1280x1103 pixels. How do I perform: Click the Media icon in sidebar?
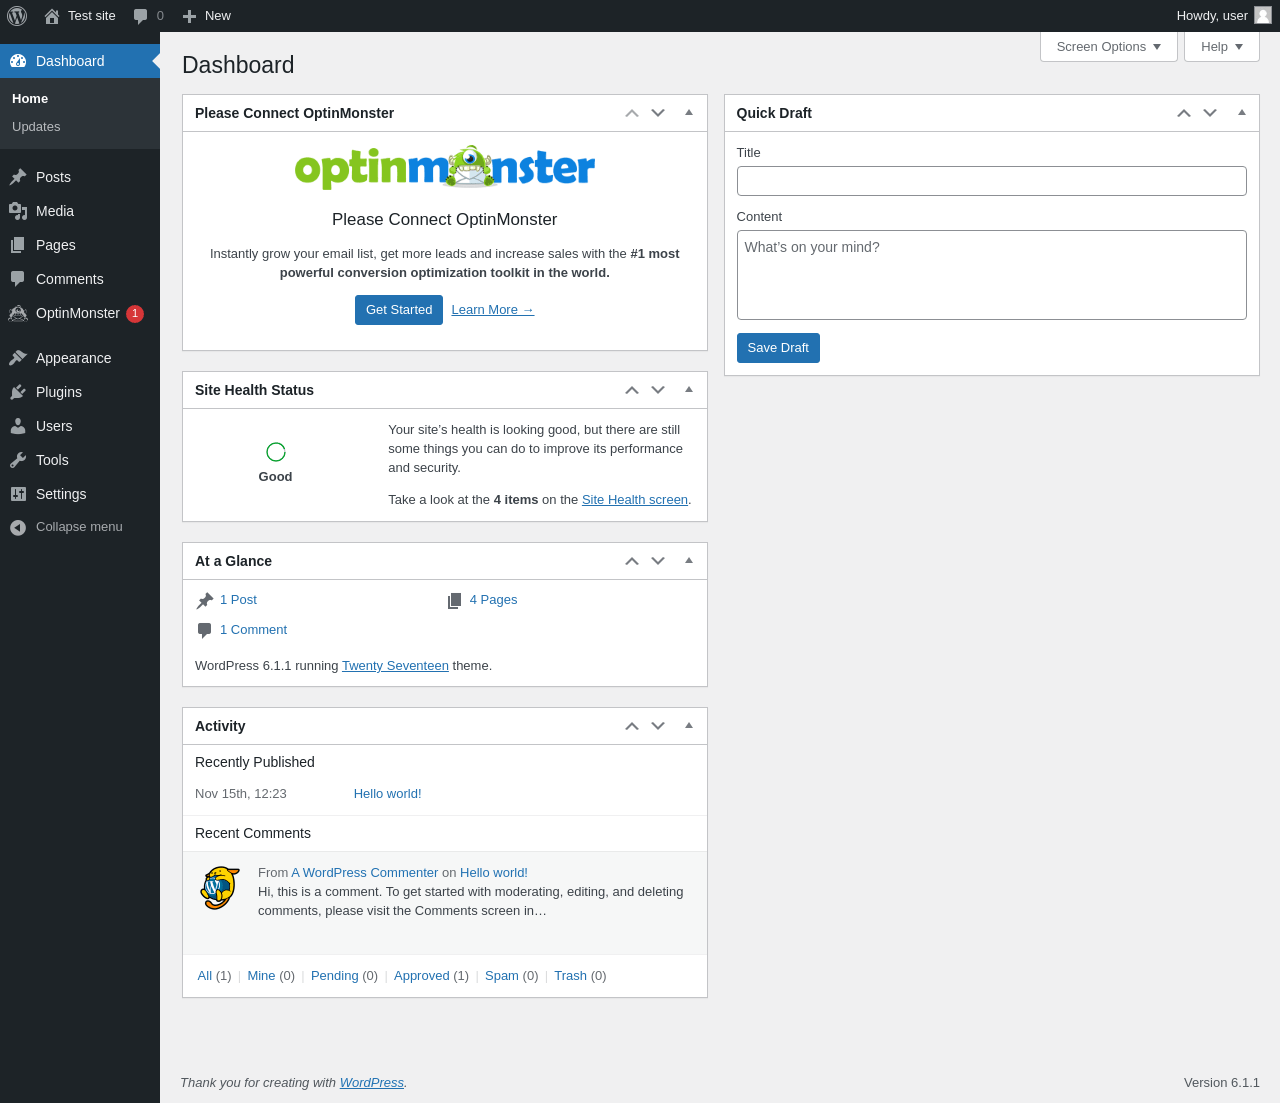point(18,211)
